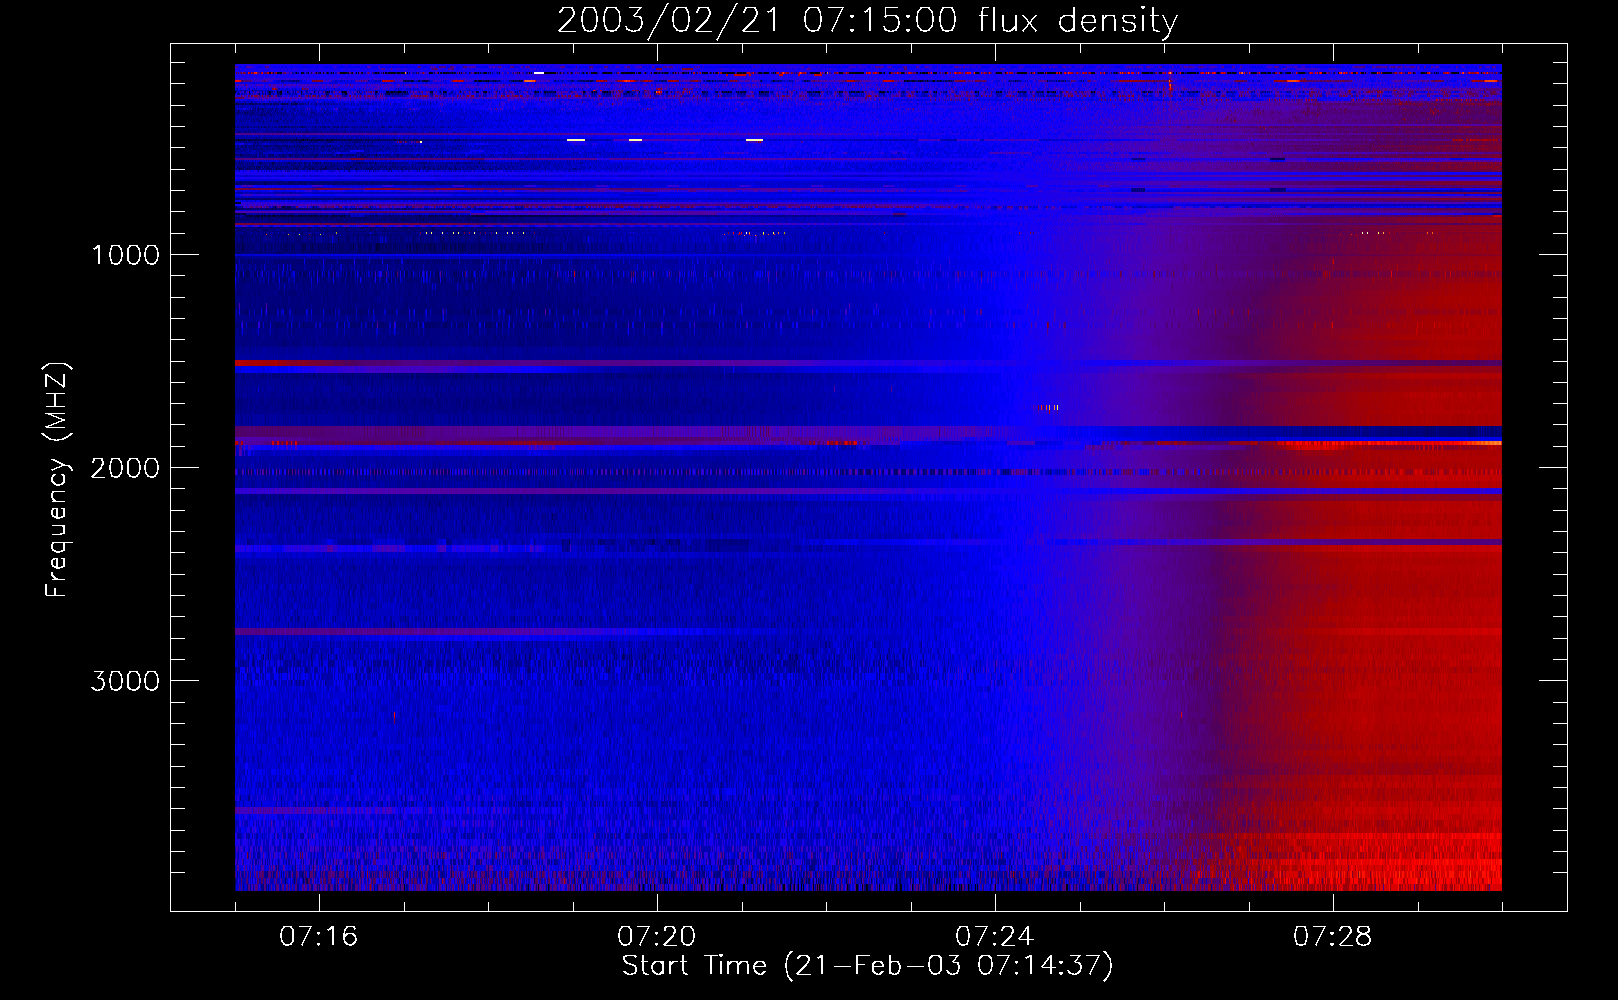Click the 1000 frequency tick label

pyautogui.click(x=125, y=255)
